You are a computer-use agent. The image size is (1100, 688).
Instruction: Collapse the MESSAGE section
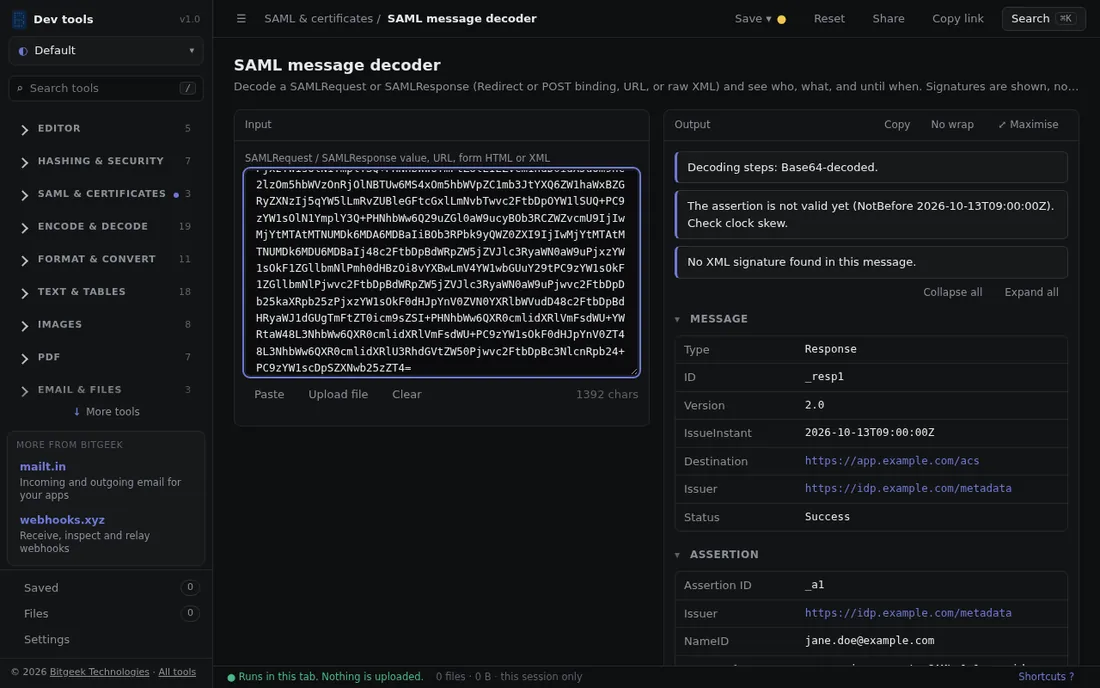(x=711, y=319)
